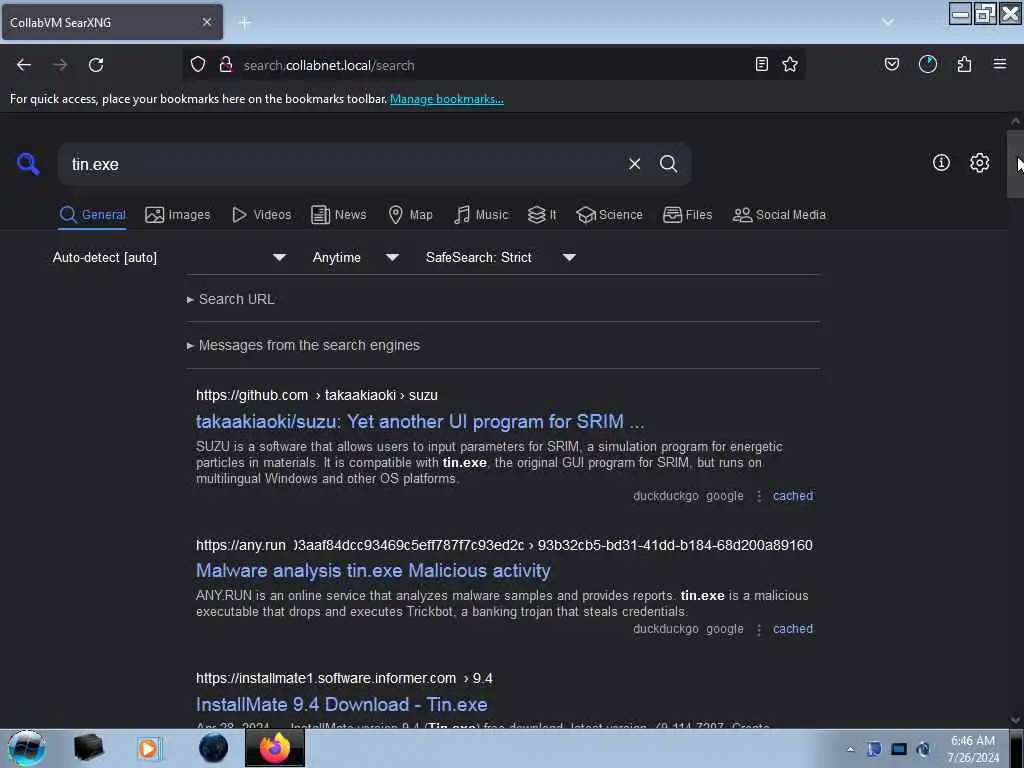Open cached link for any.run result
Screen dimensions: 1024x768
[793, 629]
